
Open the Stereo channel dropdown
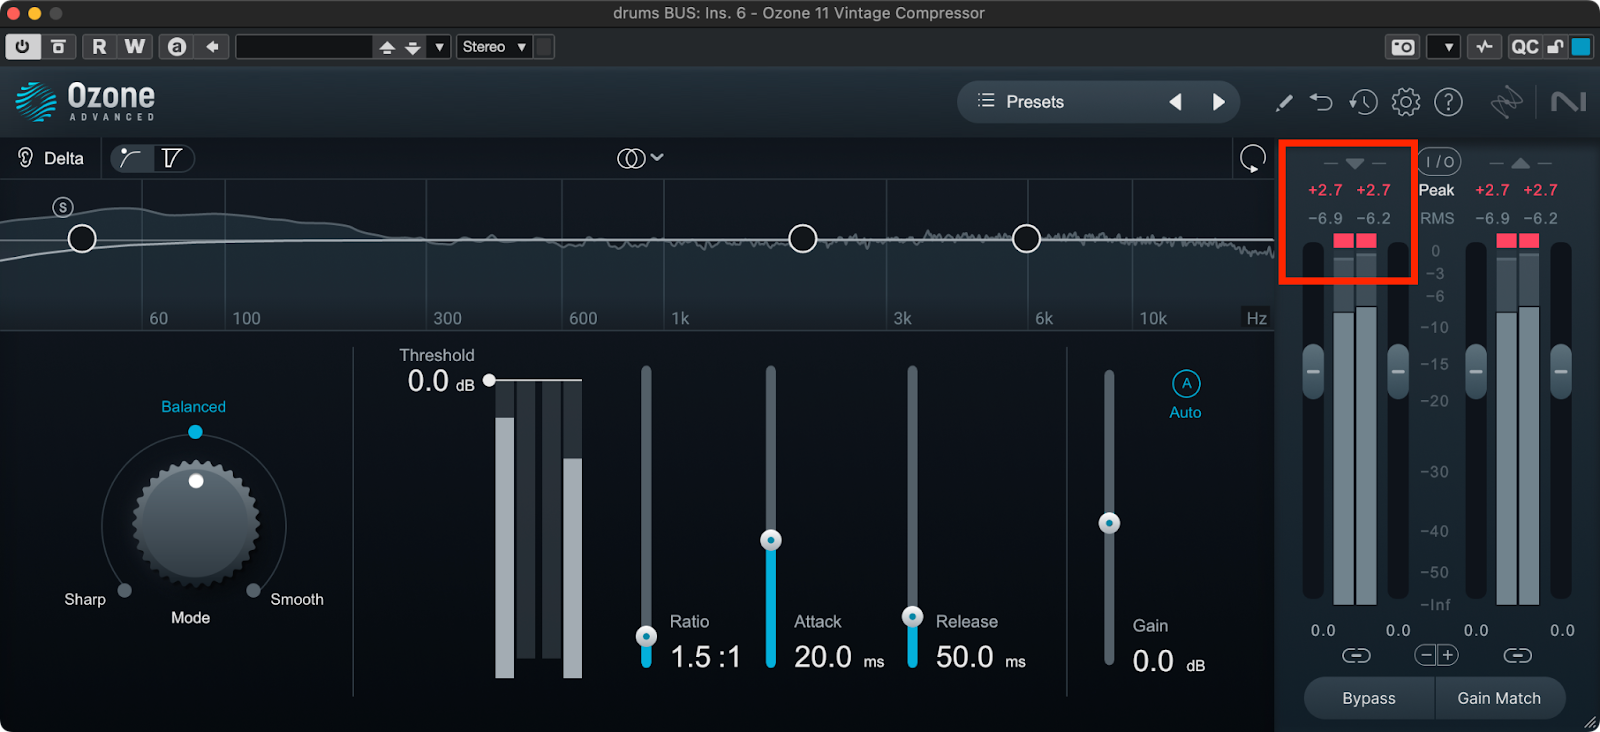(x=494, y=47)
